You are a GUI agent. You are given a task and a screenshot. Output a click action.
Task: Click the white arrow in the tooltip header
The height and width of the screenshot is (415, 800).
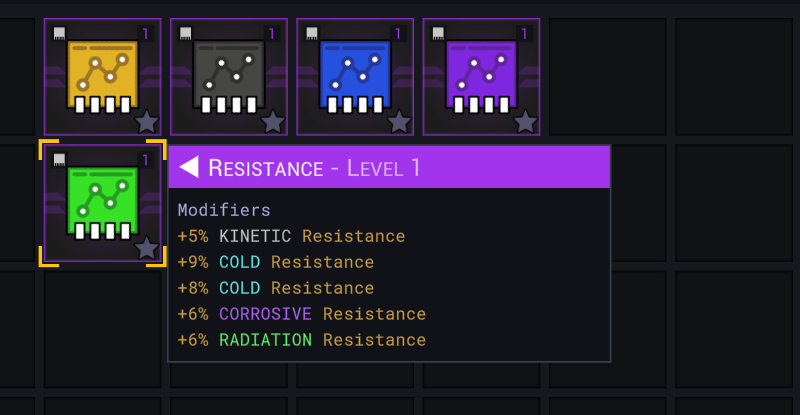coord(188,167)
